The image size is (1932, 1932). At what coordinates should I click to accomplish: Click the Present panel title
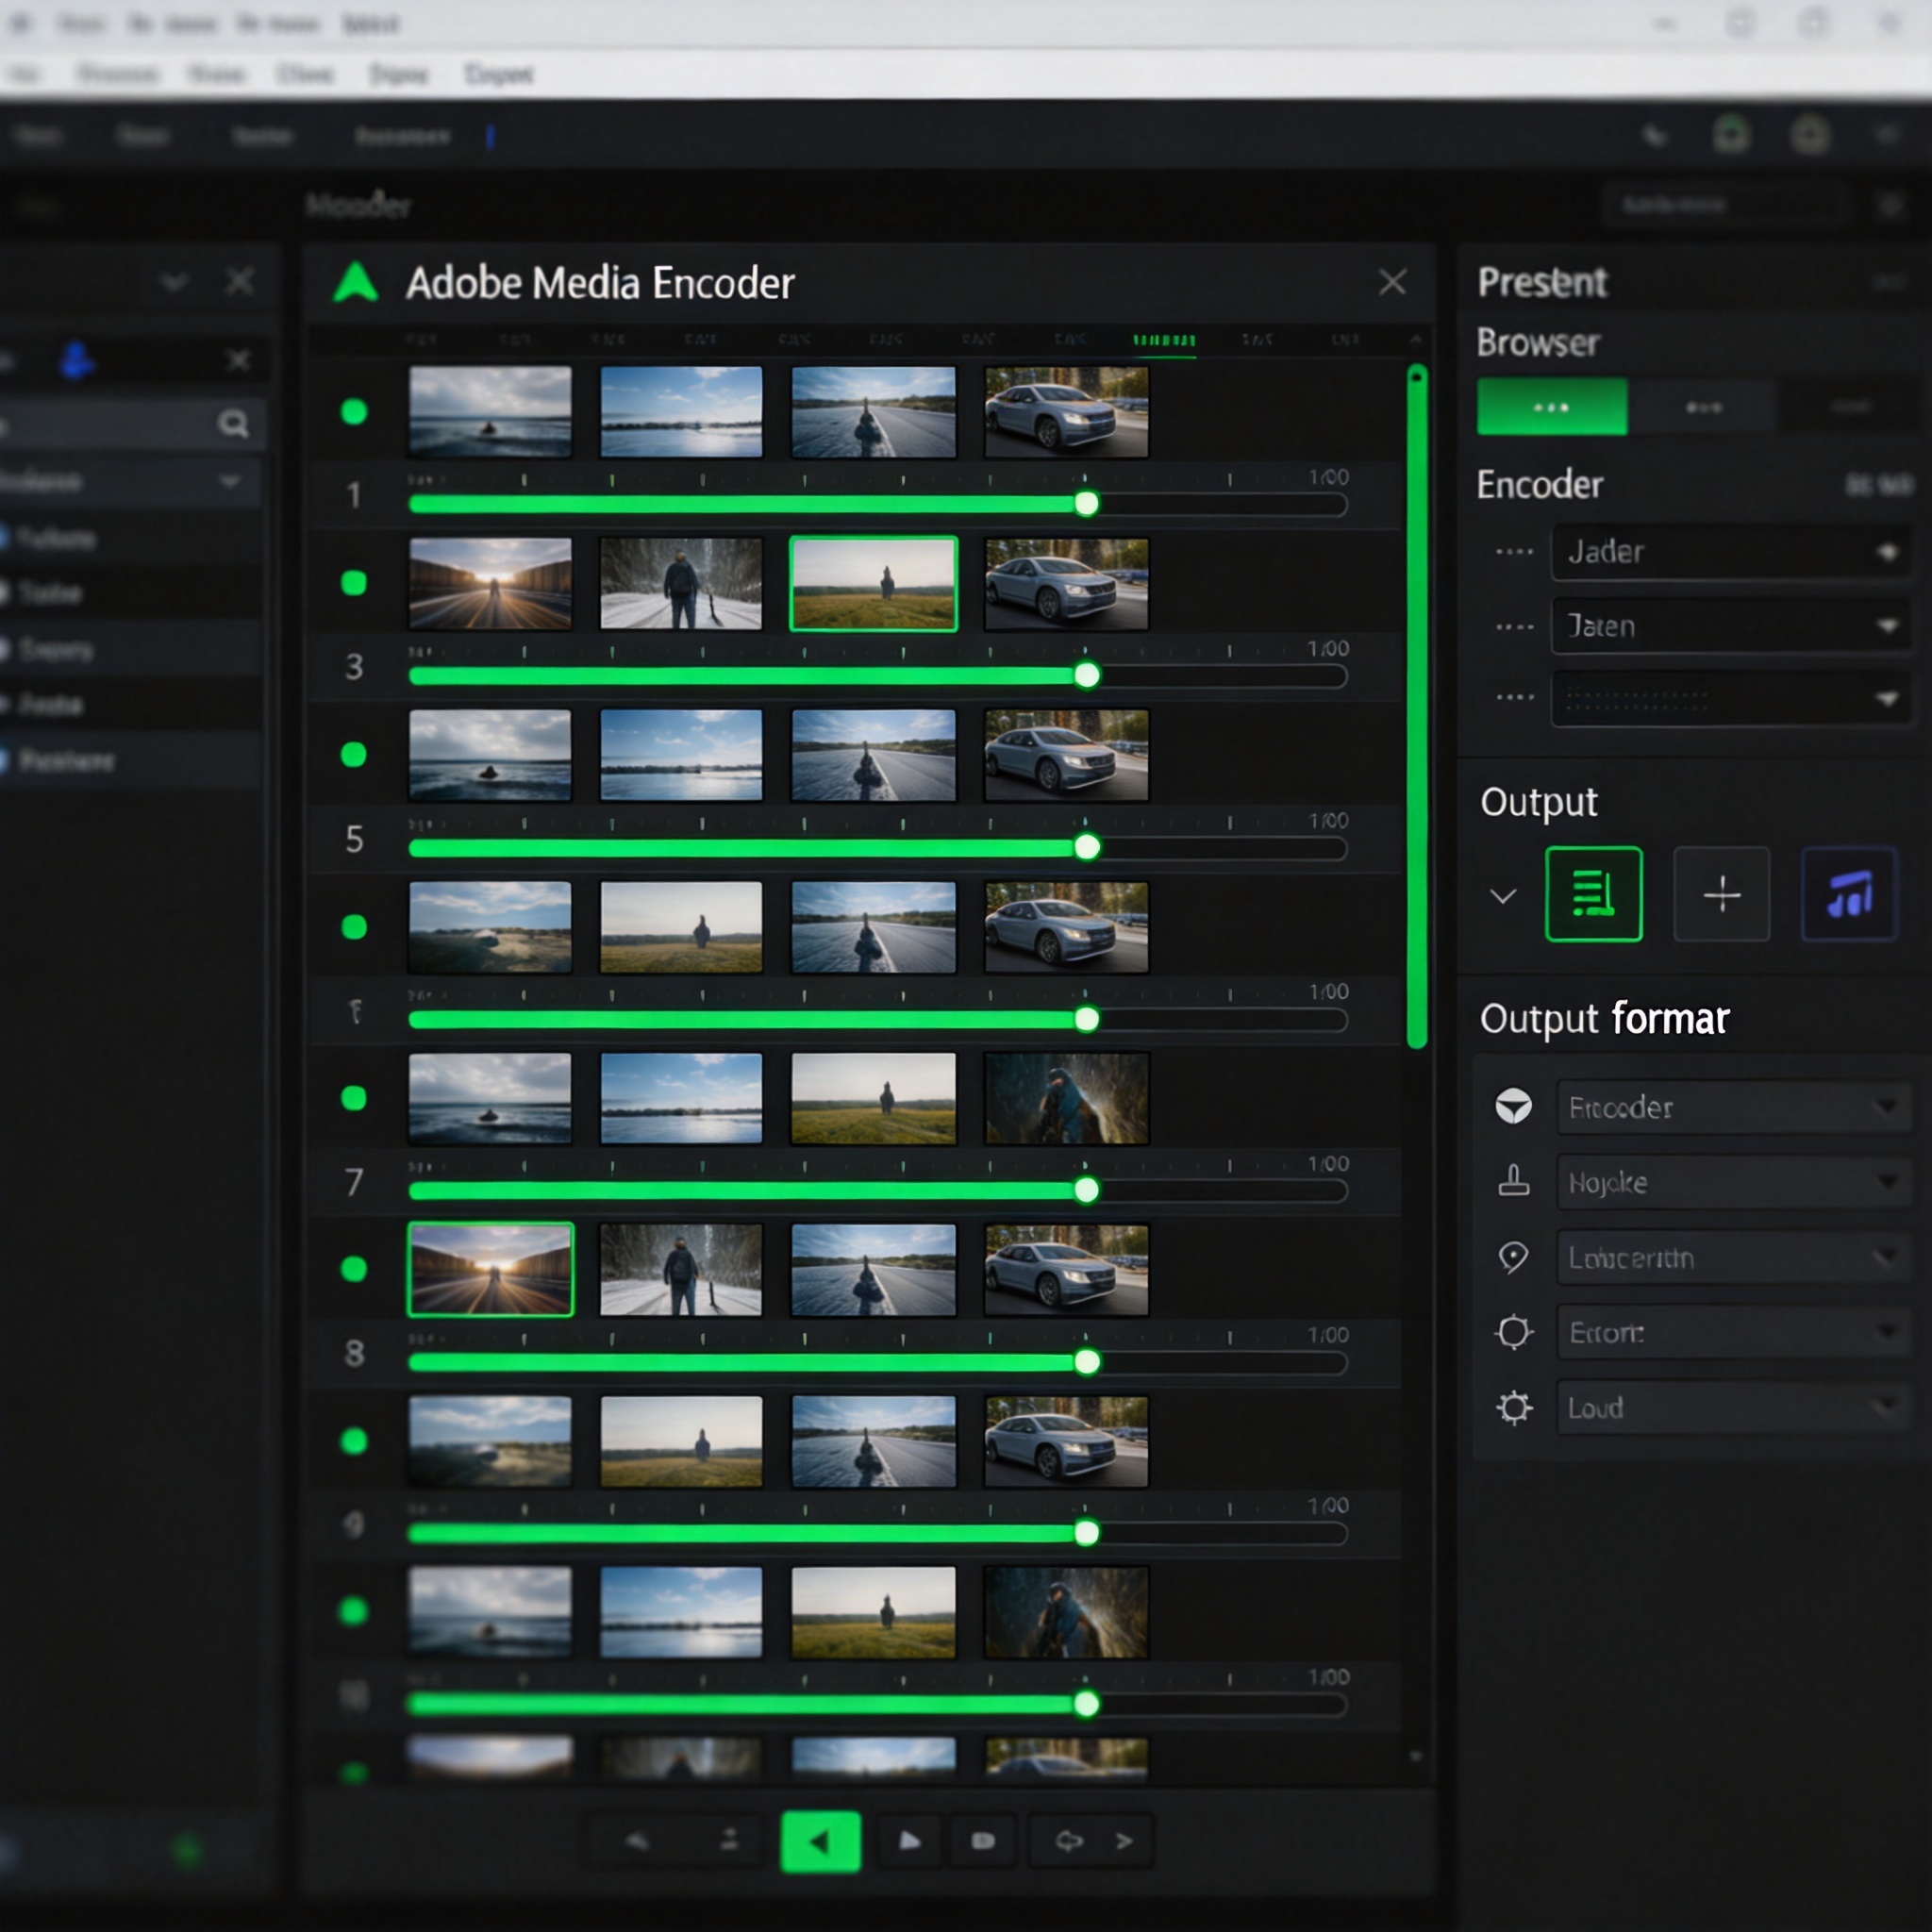(x=1542, y=282)
